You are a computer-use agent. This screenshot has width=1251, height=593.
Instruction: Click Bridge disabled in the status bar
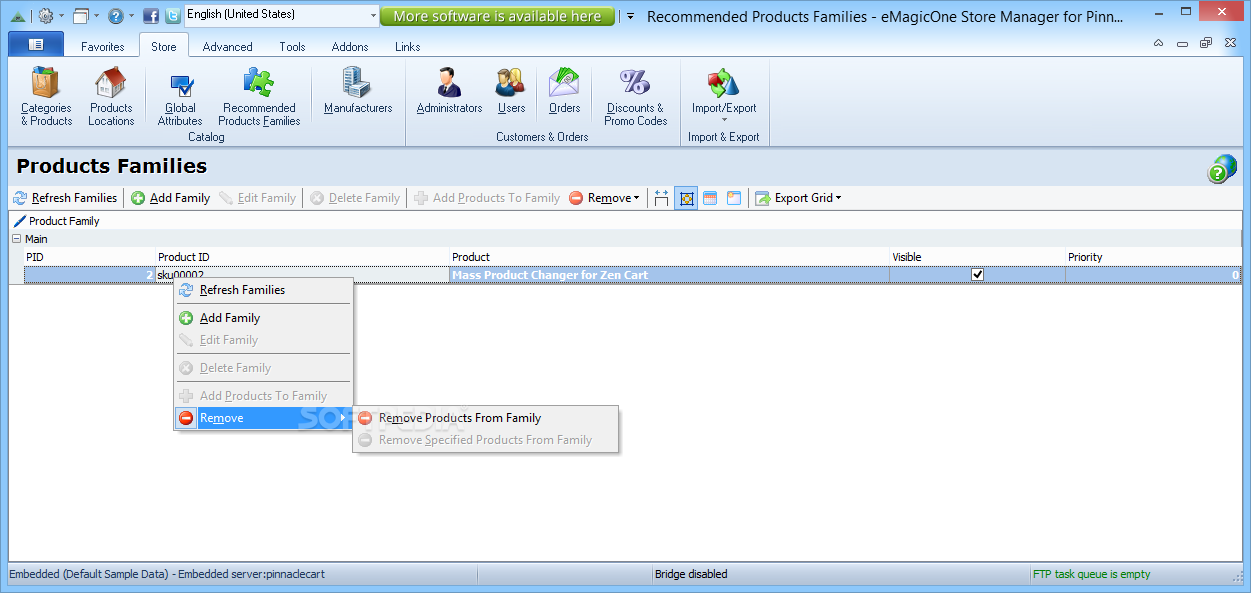[x=691, y=574]
